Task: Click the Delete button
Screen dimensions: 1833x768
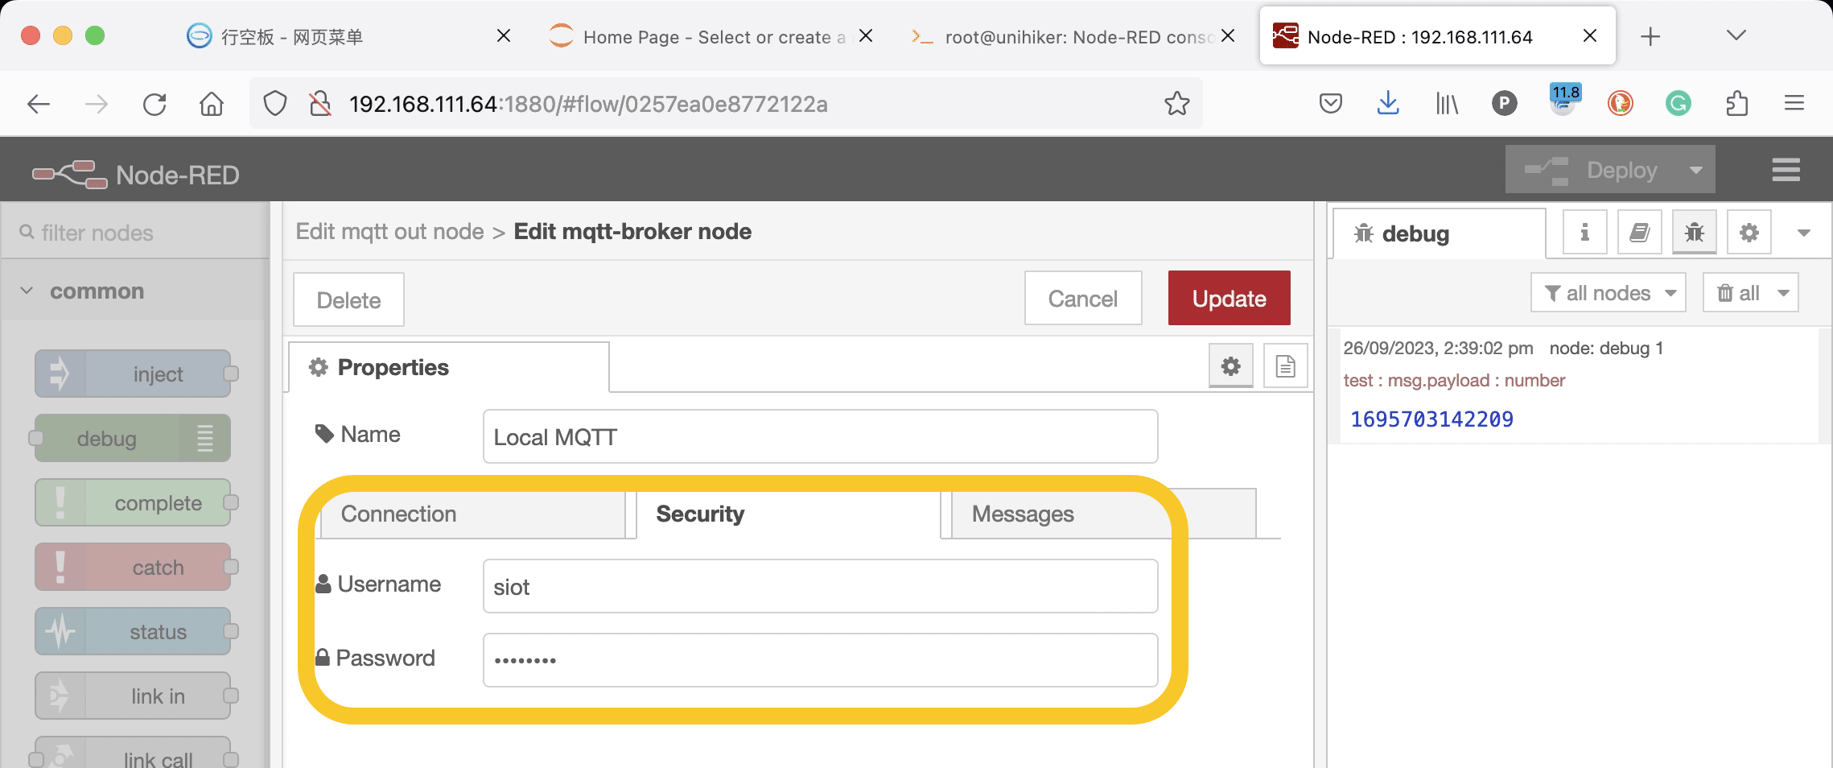Action: (x=349, y=300)
